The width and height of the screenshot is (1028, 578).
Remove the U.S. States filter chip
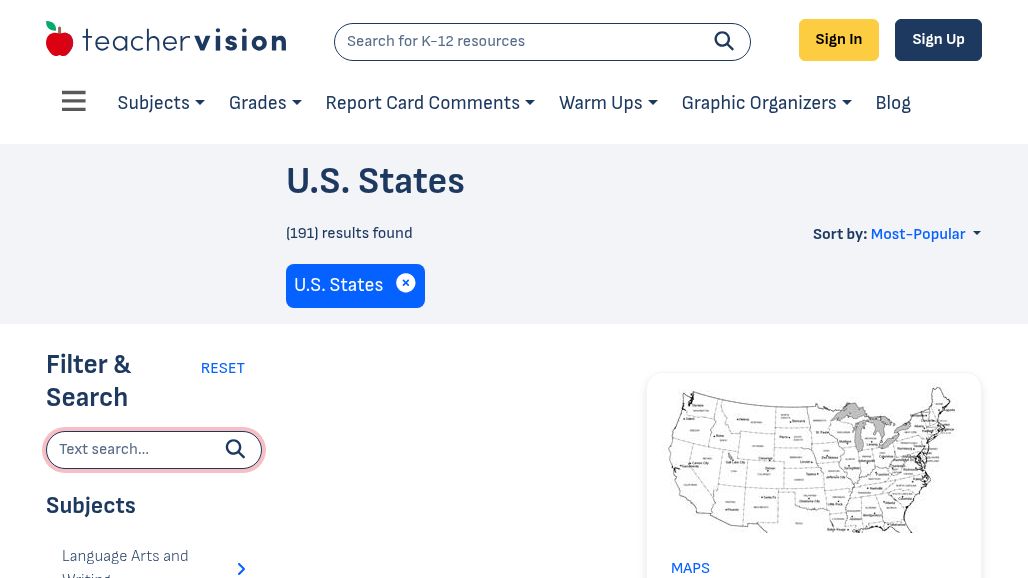[x=405, y=284]
